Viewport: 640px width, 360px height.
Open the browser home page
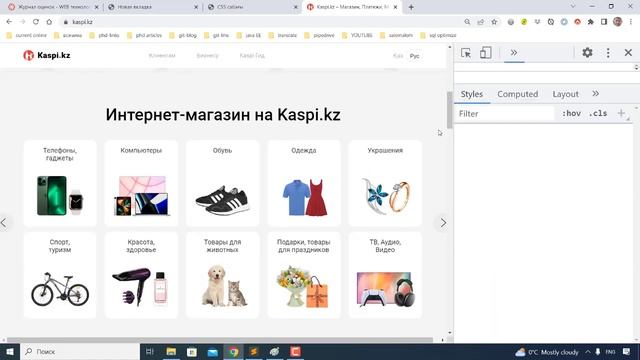[49, 22]
